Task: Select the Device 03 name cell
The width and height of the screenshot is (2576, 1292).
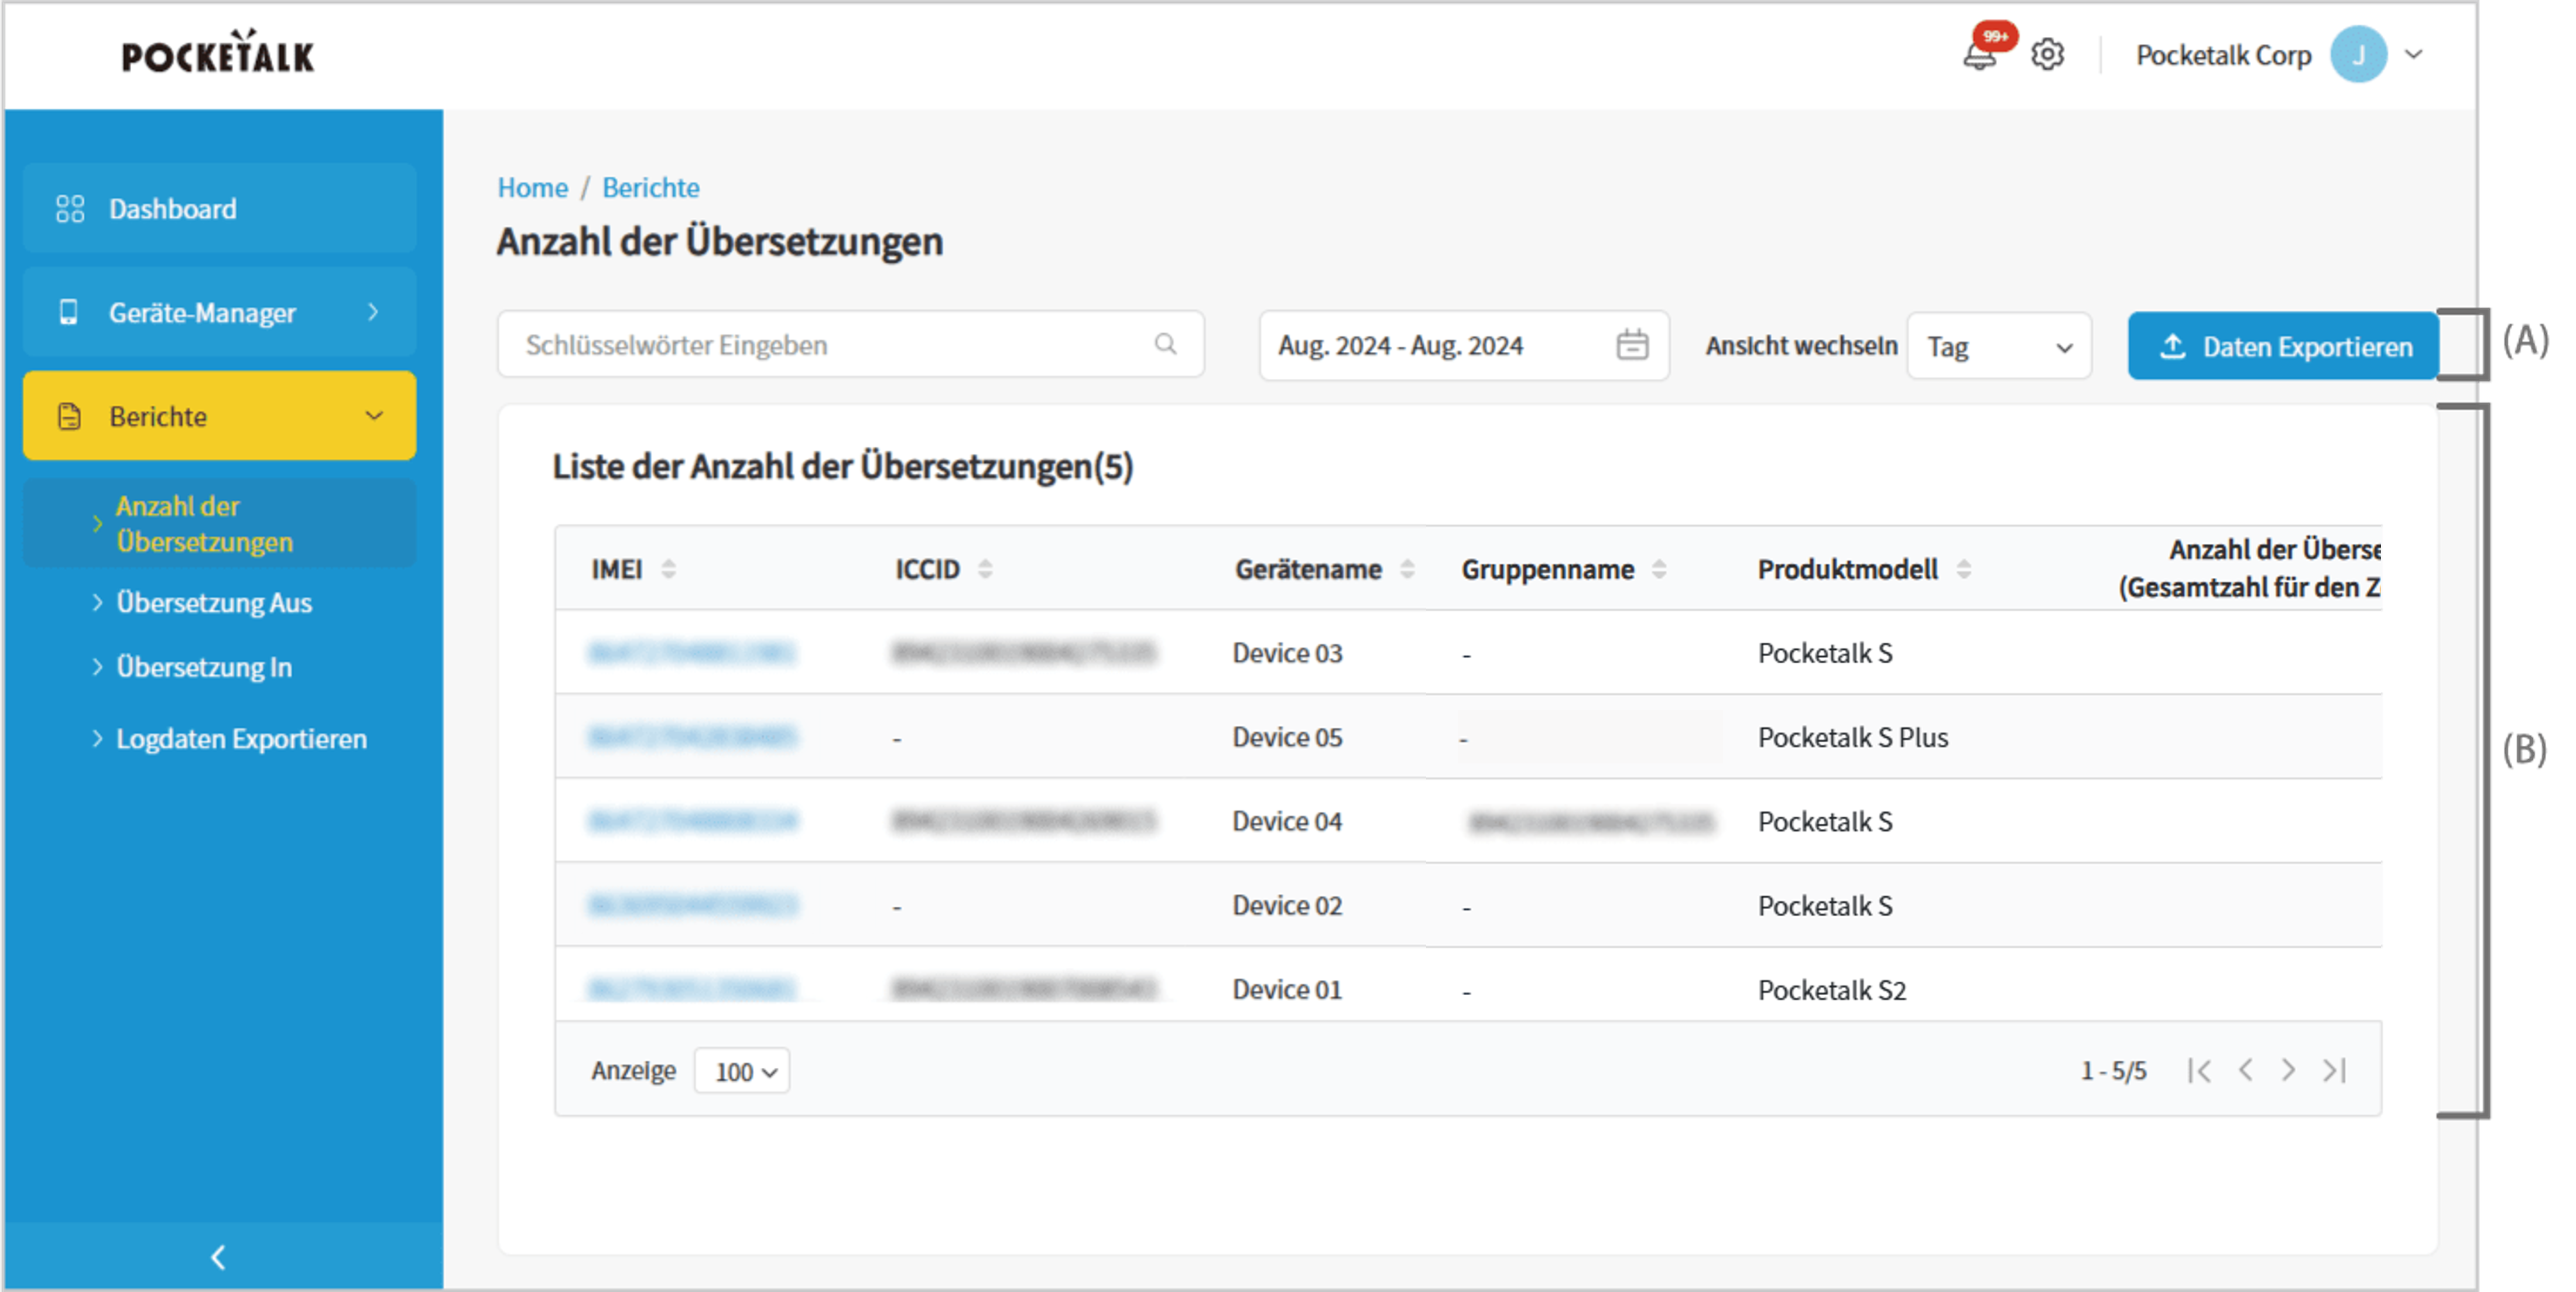Action: [x=1287, y=653]
